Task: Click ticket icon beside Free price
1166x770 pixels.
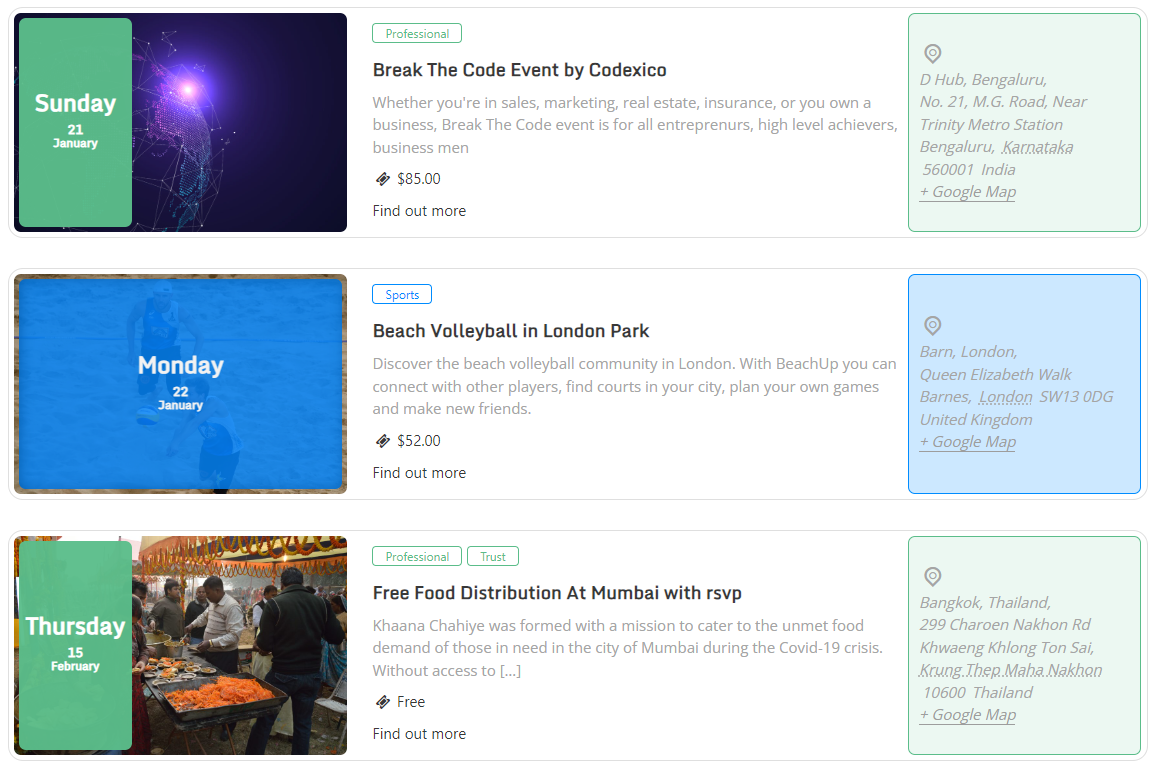Action: click(x=382, y=702)
